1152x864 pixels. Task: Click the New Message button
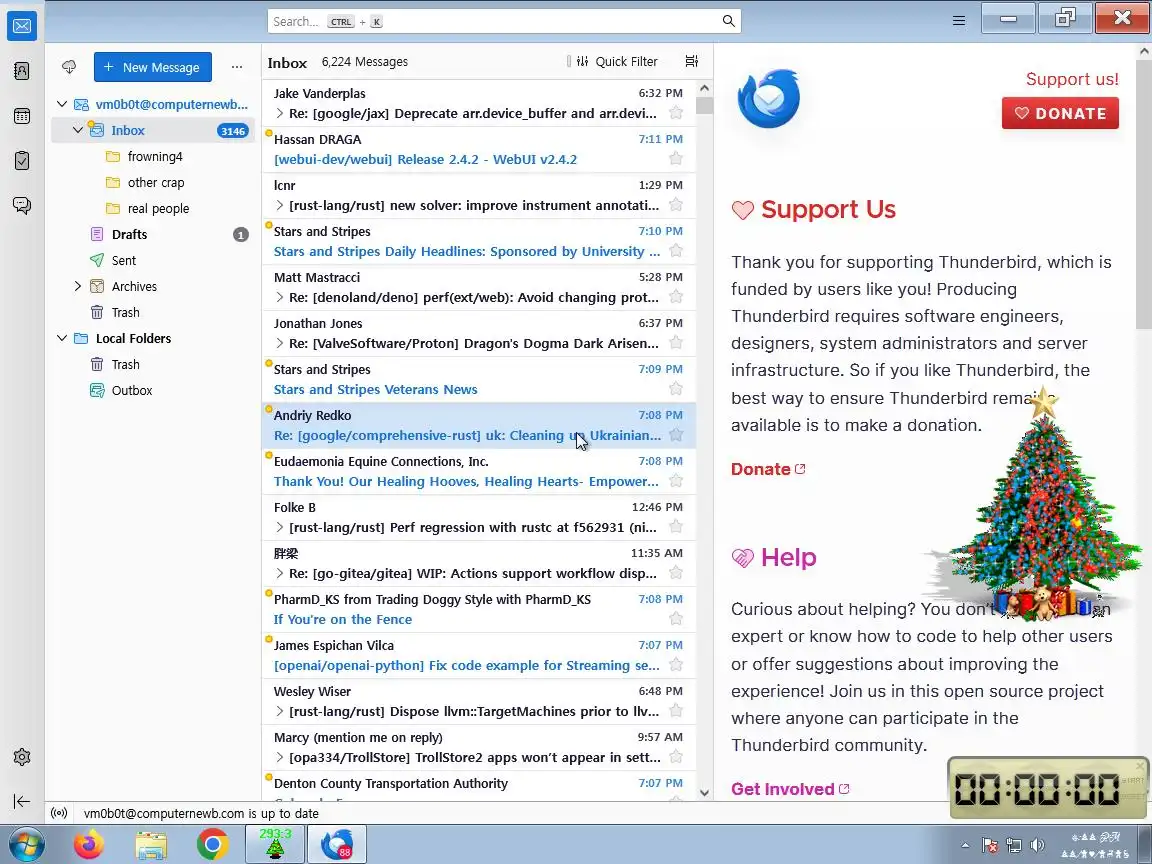(x=153, y=67)
